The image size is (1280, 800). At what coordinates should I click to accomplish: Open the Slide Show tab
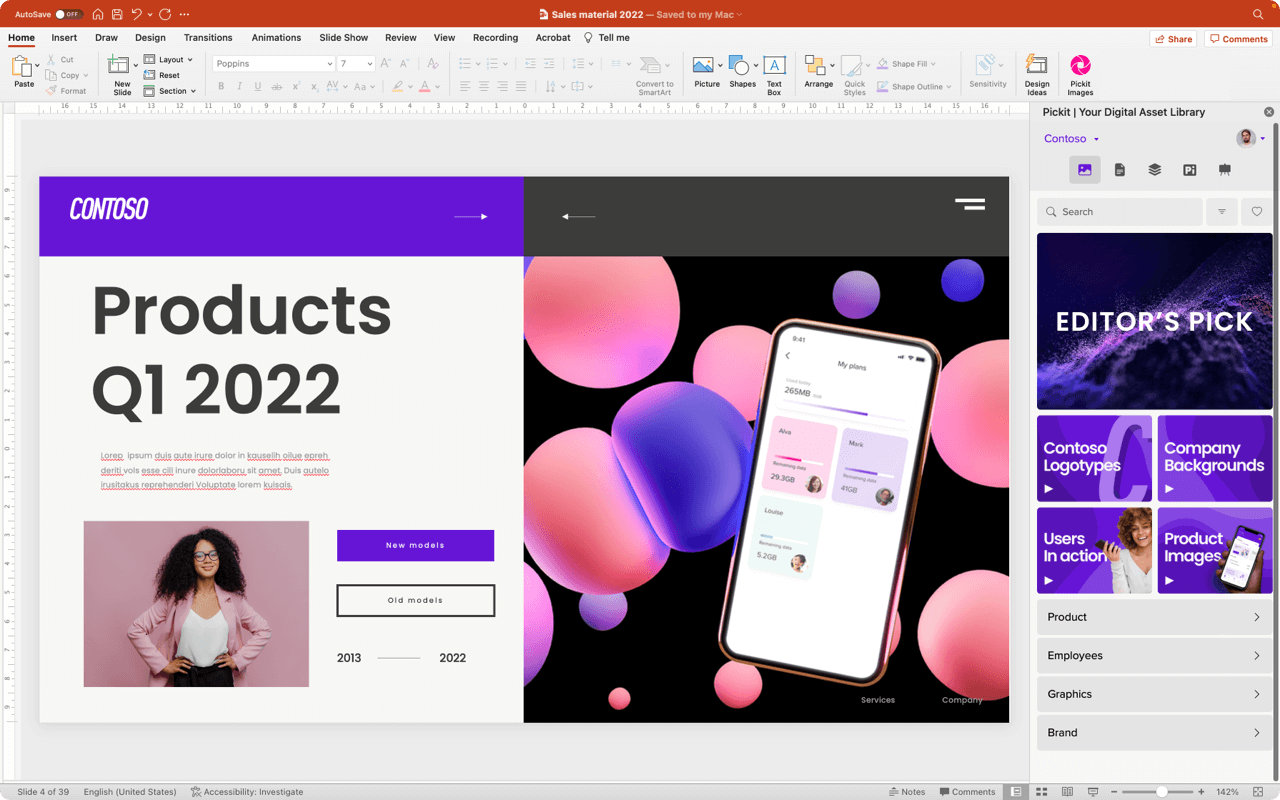click(x=344, y=37)
